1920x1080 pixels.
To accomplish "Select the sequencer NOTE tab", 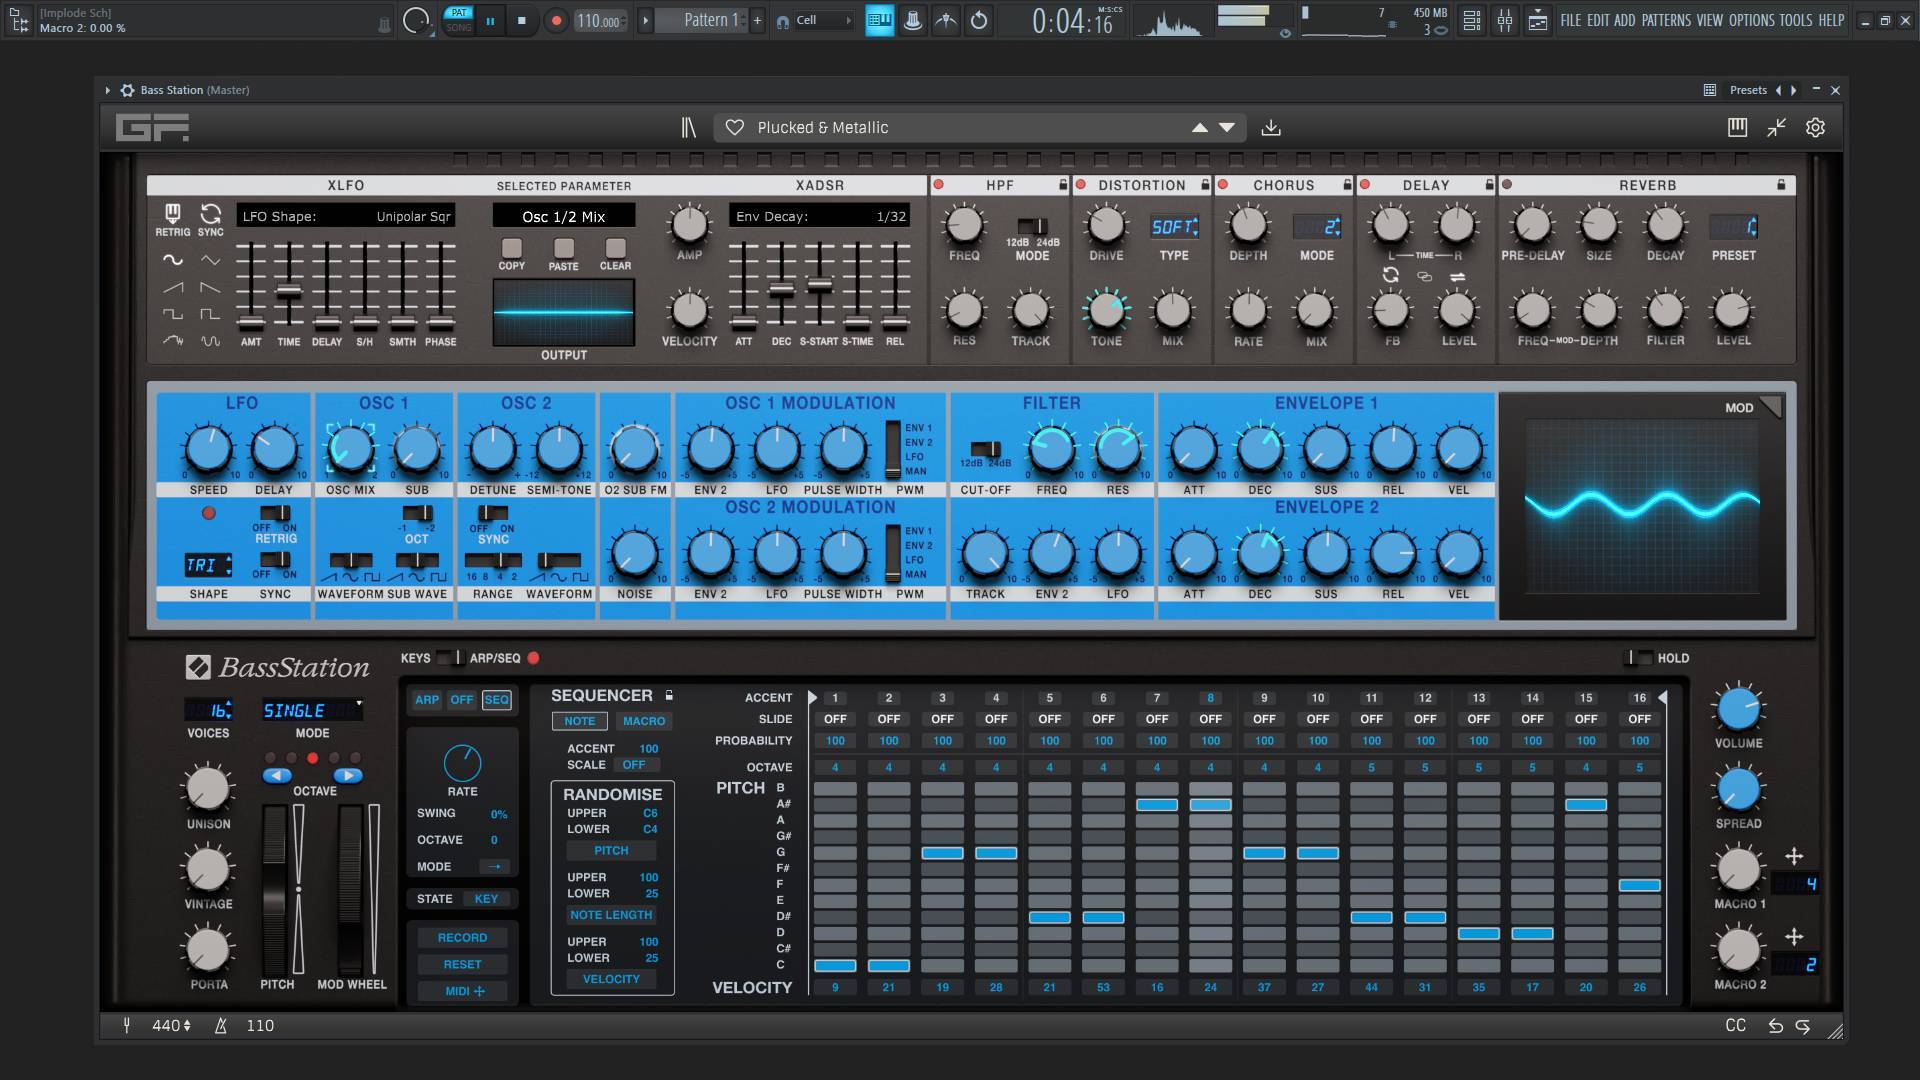I will tap(579, 721).
